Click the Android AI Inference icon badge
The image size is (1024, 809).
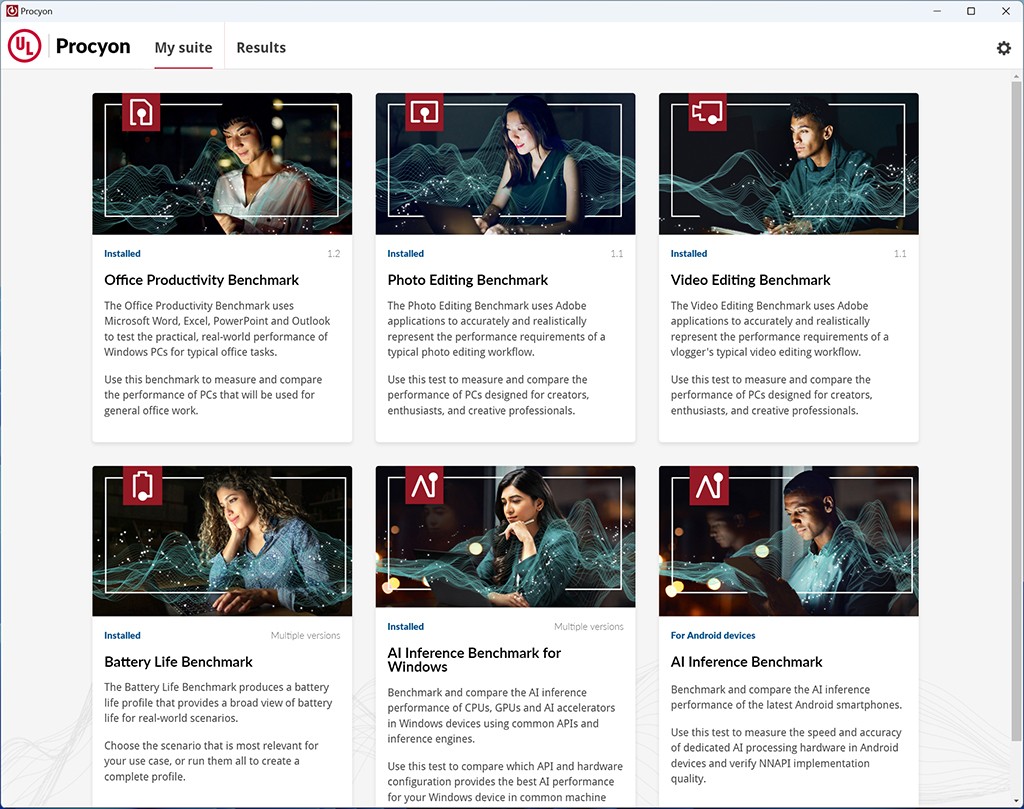707,485
